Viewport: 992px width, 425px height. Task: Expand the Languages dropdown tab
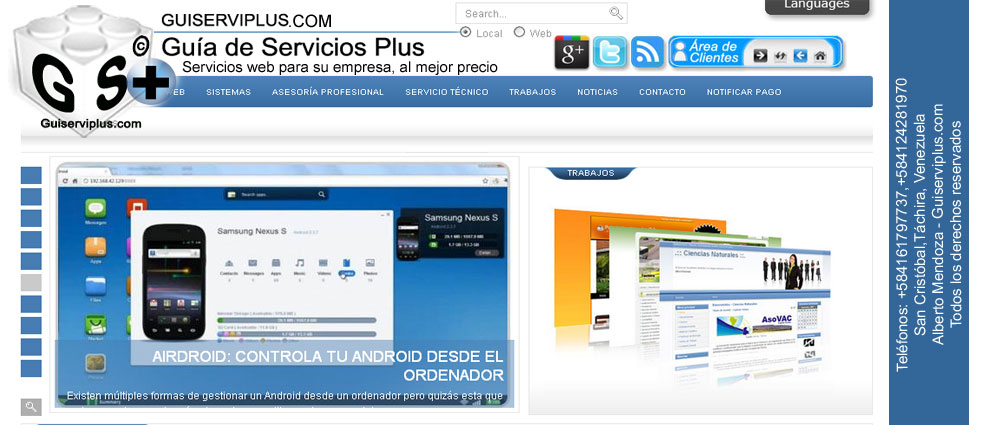coord(817,6)
